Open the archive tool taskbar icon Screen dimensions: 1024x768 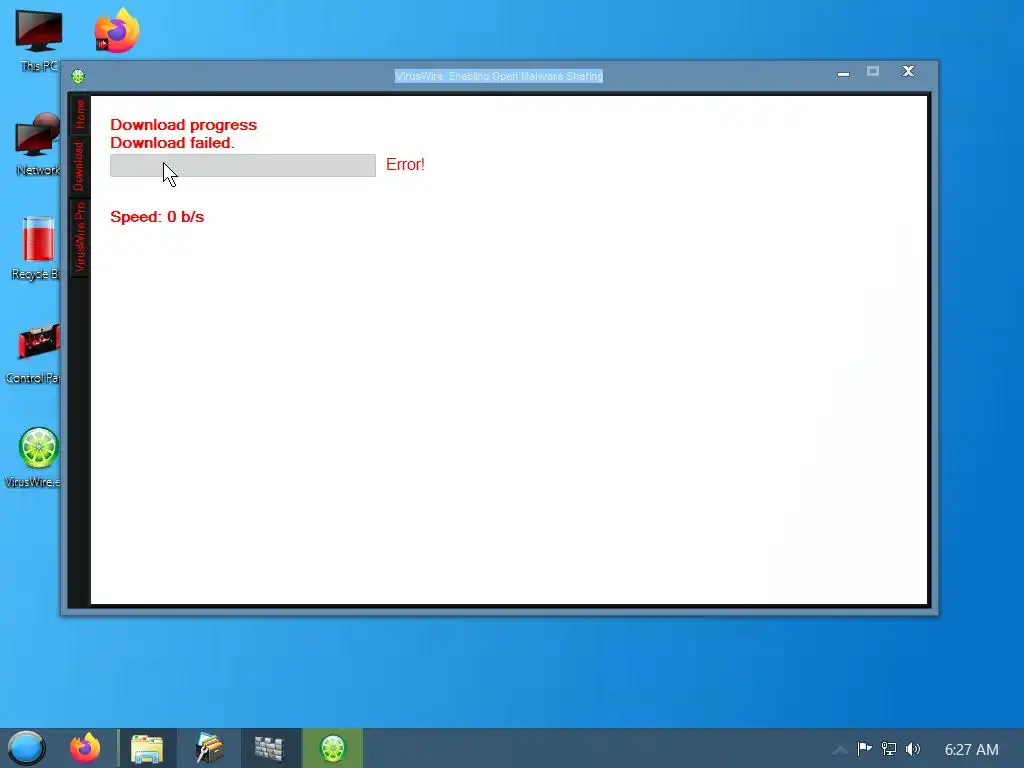pos(209,748)
